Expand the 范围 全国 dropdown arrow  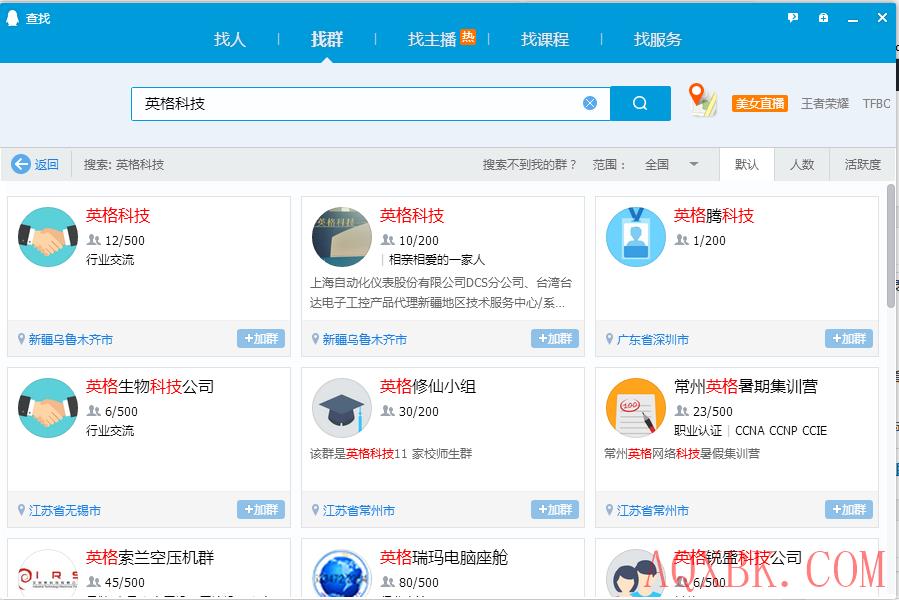click(693, 164)
